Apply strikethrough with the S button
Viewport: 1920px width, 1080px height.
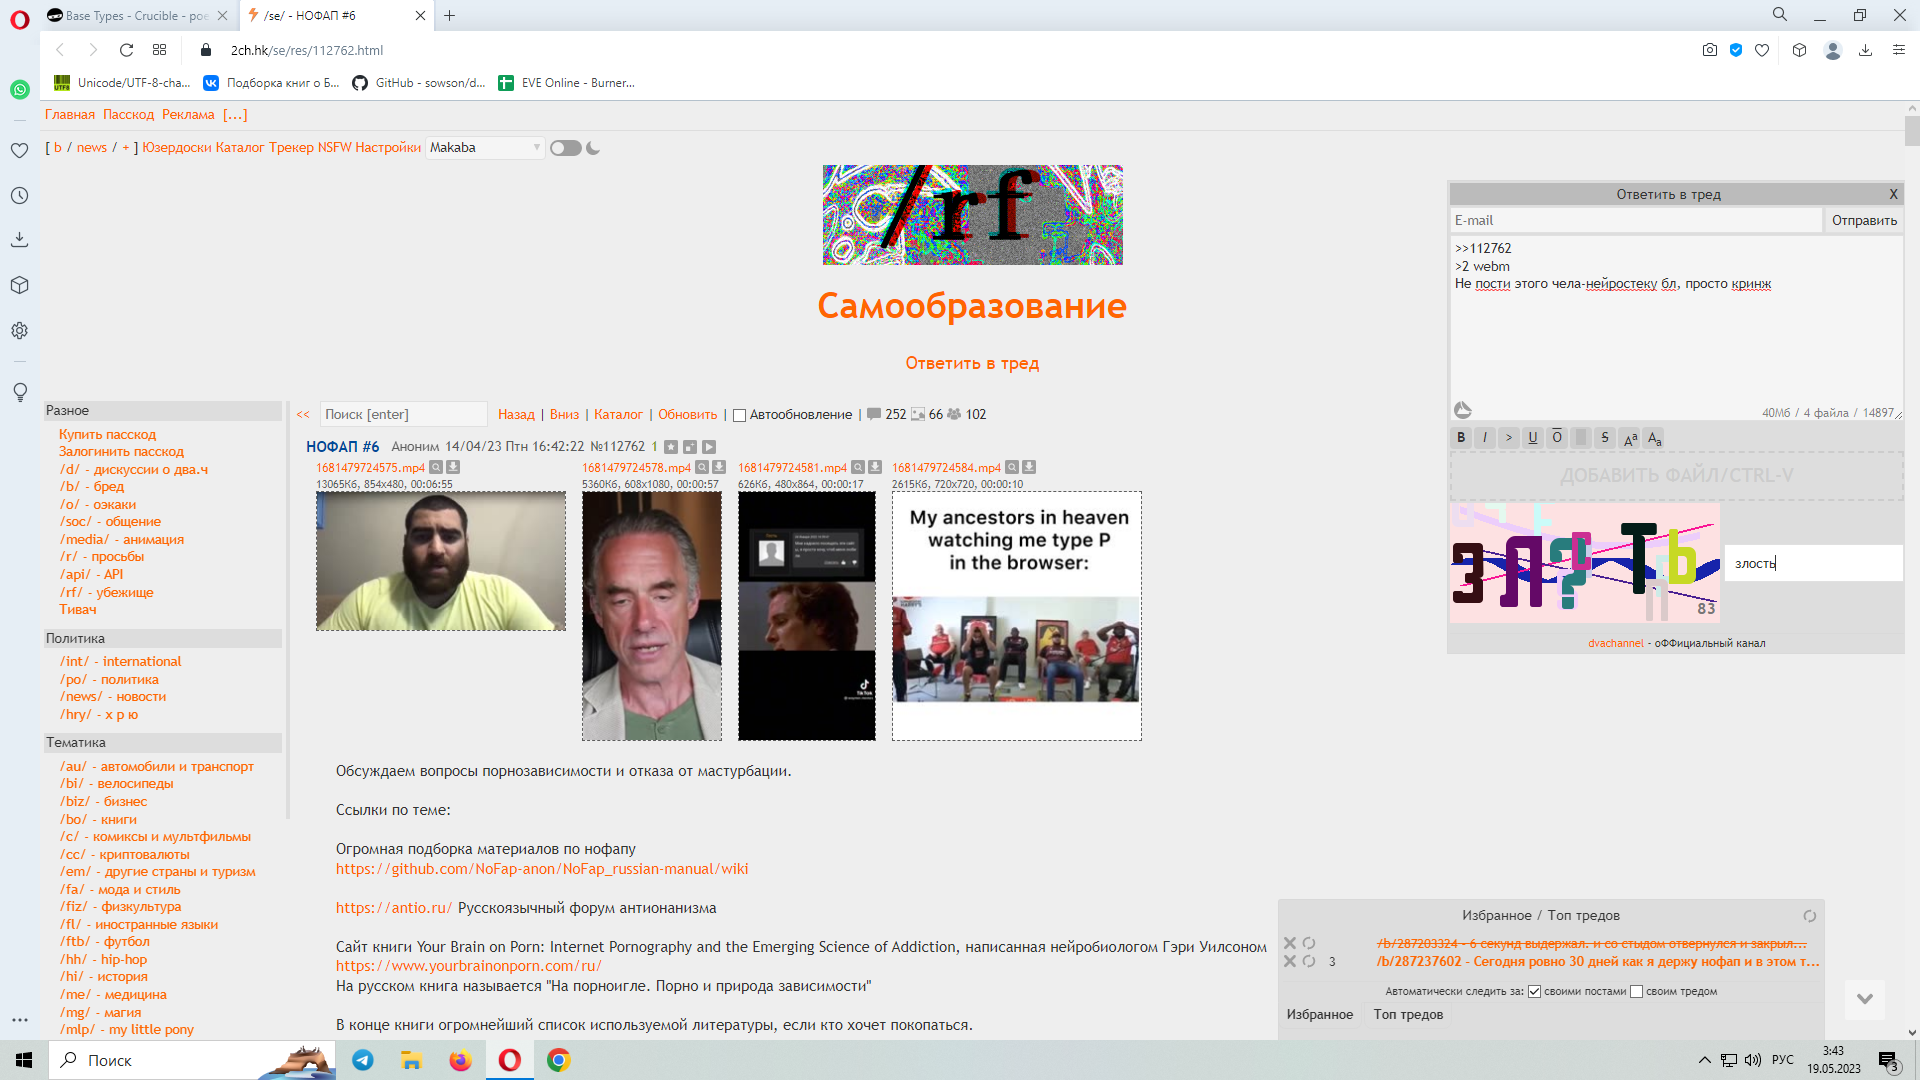1605,438
